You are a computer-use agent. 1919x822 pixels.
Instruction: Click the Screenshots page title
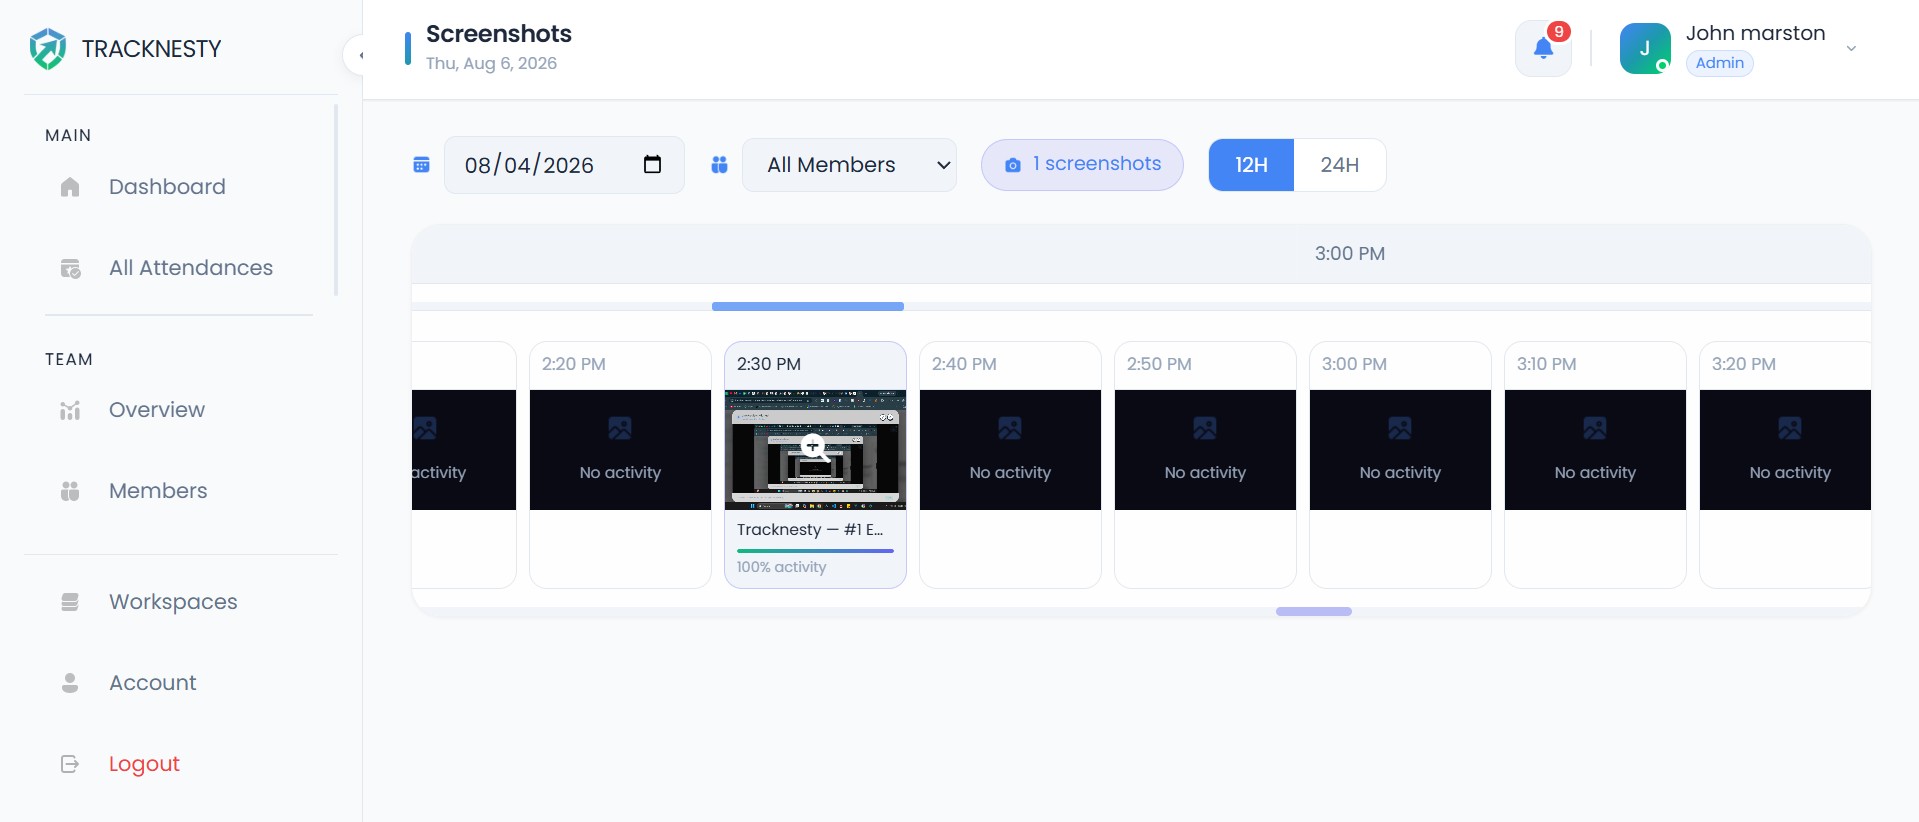tap(499, 34)
